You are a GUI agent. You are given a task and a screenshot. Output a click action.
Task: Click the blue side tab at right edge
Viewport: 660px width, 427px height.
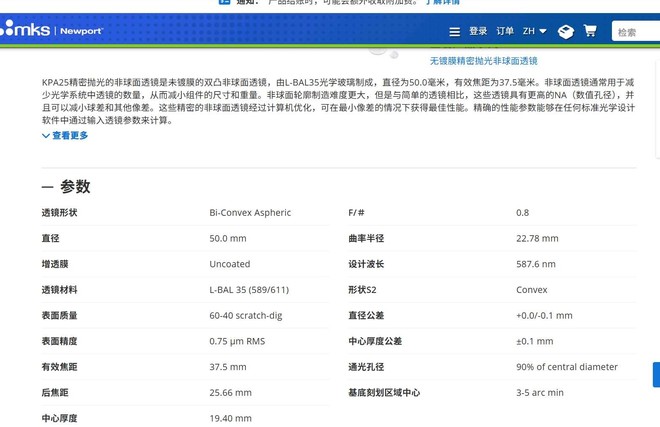656,374
